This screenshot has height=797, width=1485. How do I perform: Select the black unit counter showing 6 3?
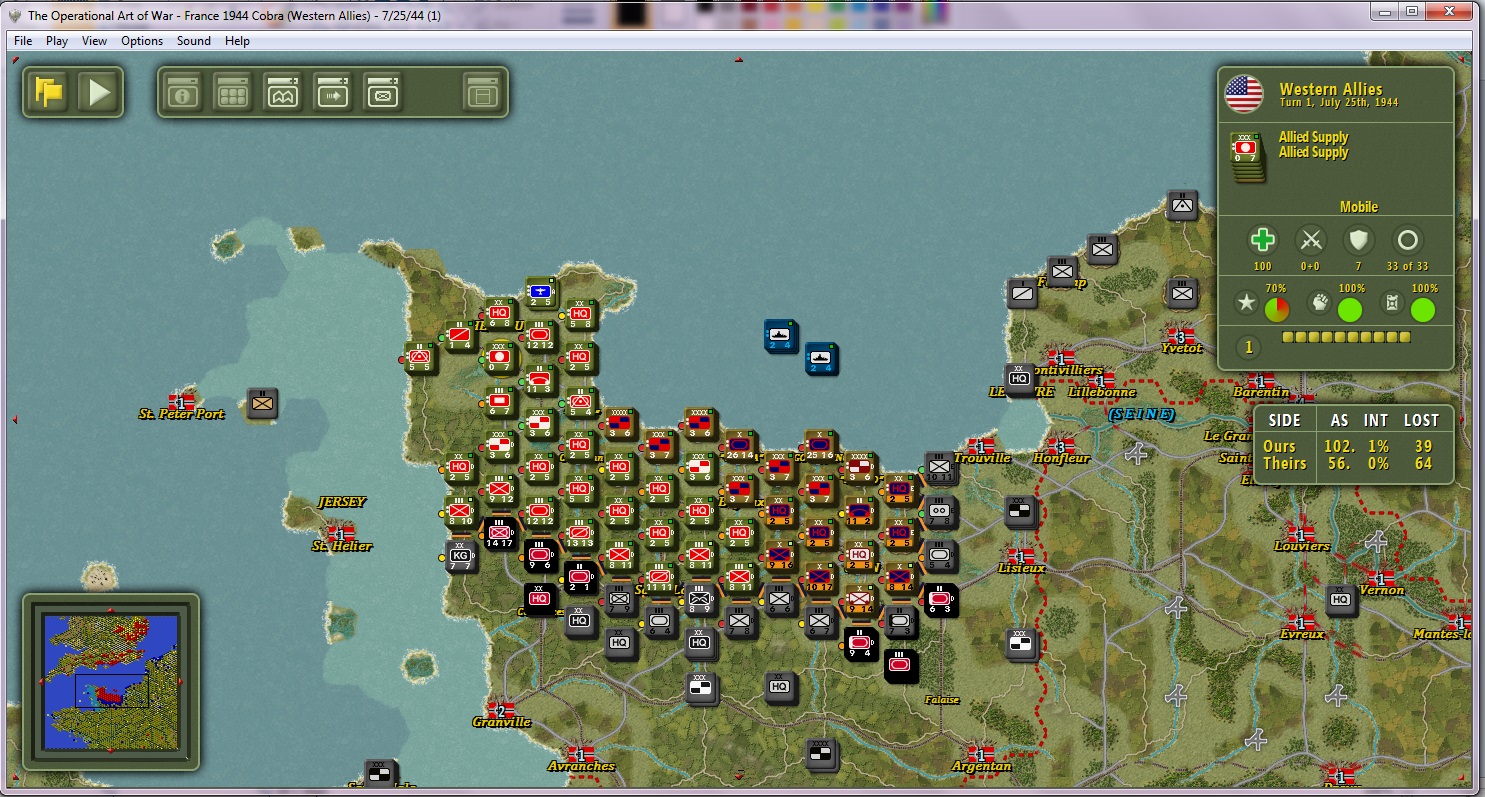(x=940, y=600)
